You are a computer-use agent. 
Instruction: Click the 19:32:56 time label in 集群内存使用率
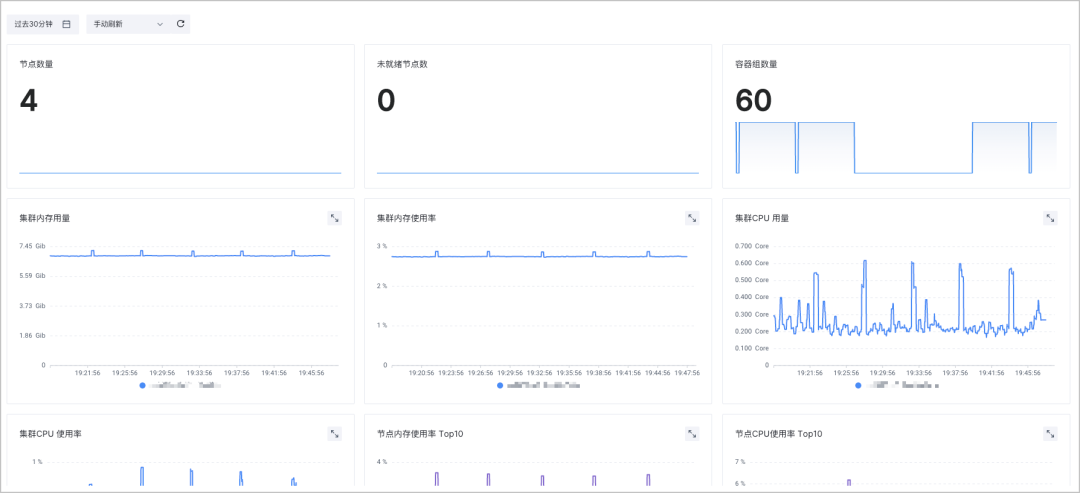540,373
